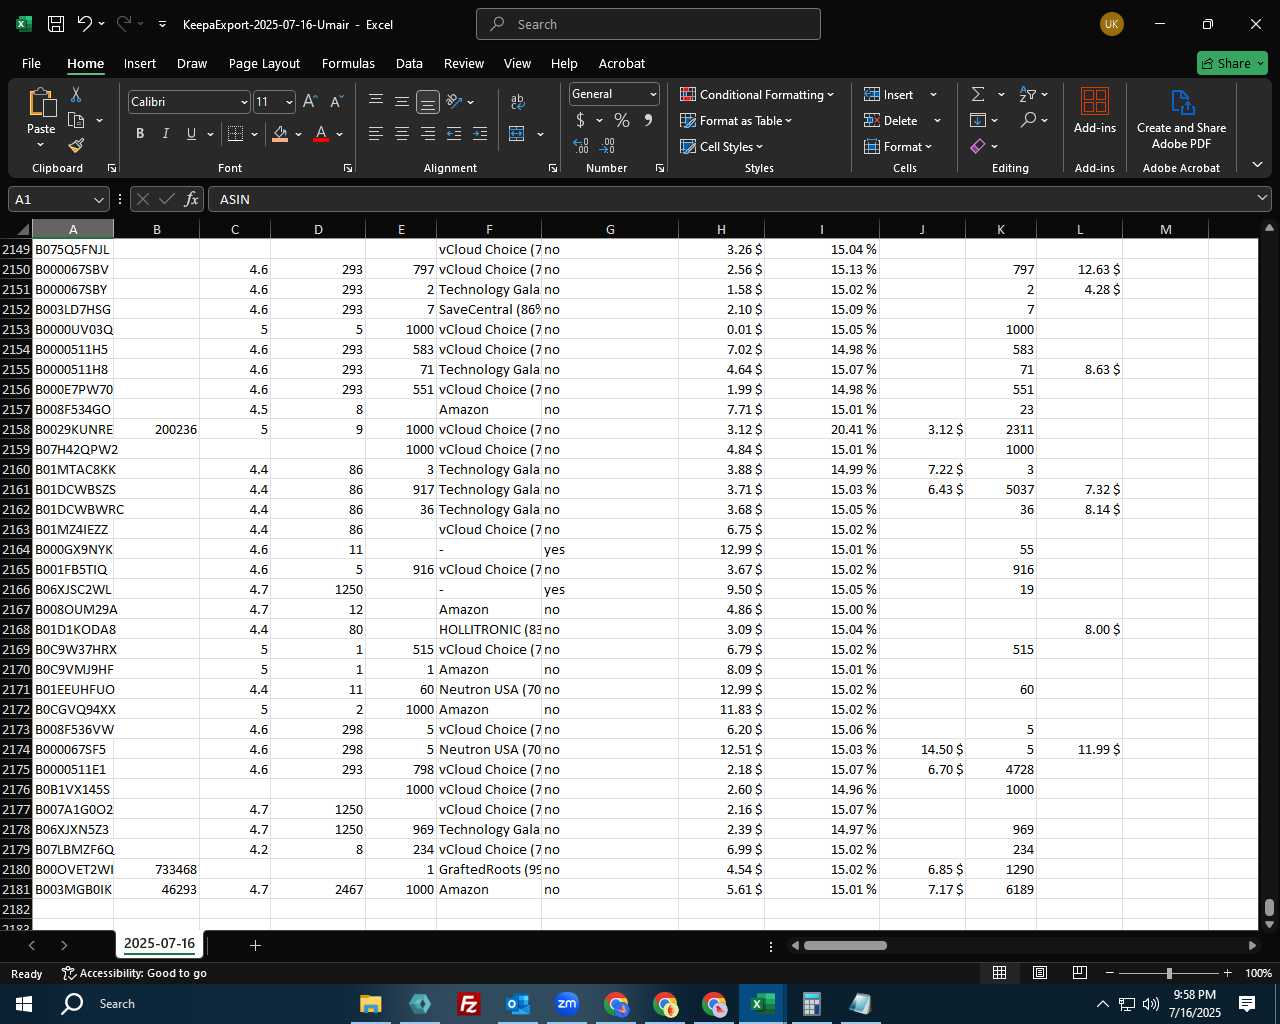Click the Format cells button

pos(898,146)
